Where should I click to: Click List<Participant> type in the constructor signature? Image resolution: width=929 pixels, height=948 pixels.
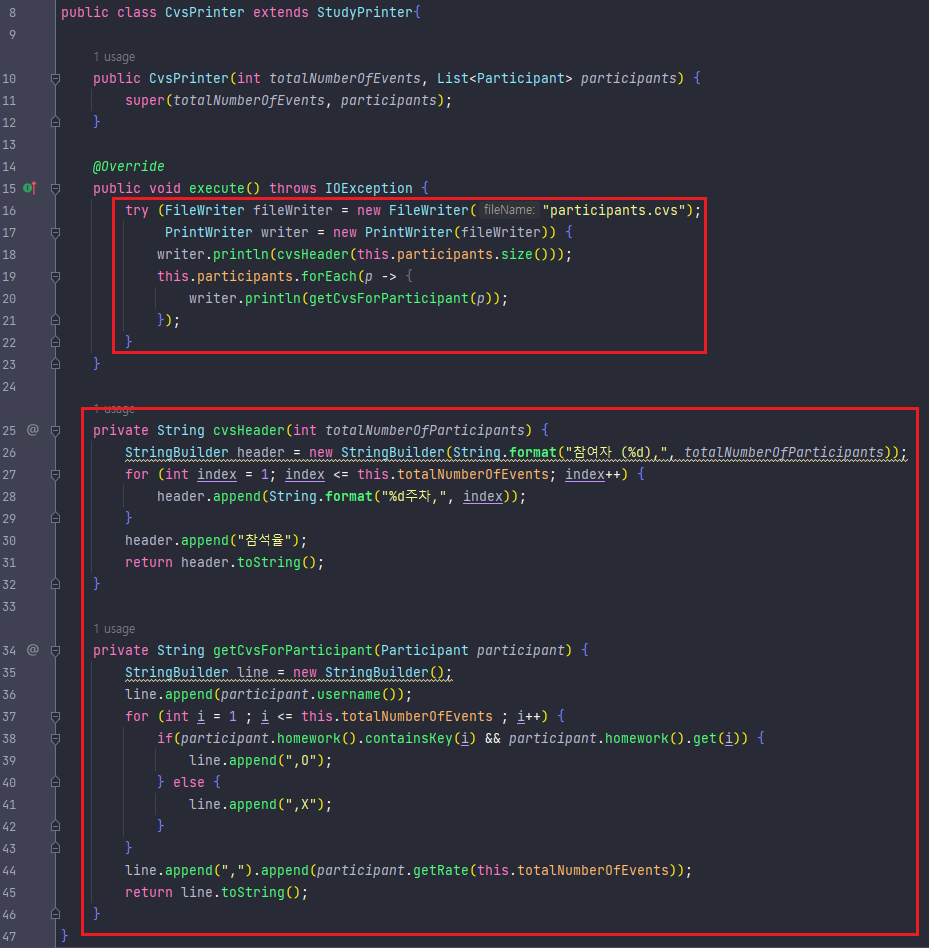coord(505,79)
